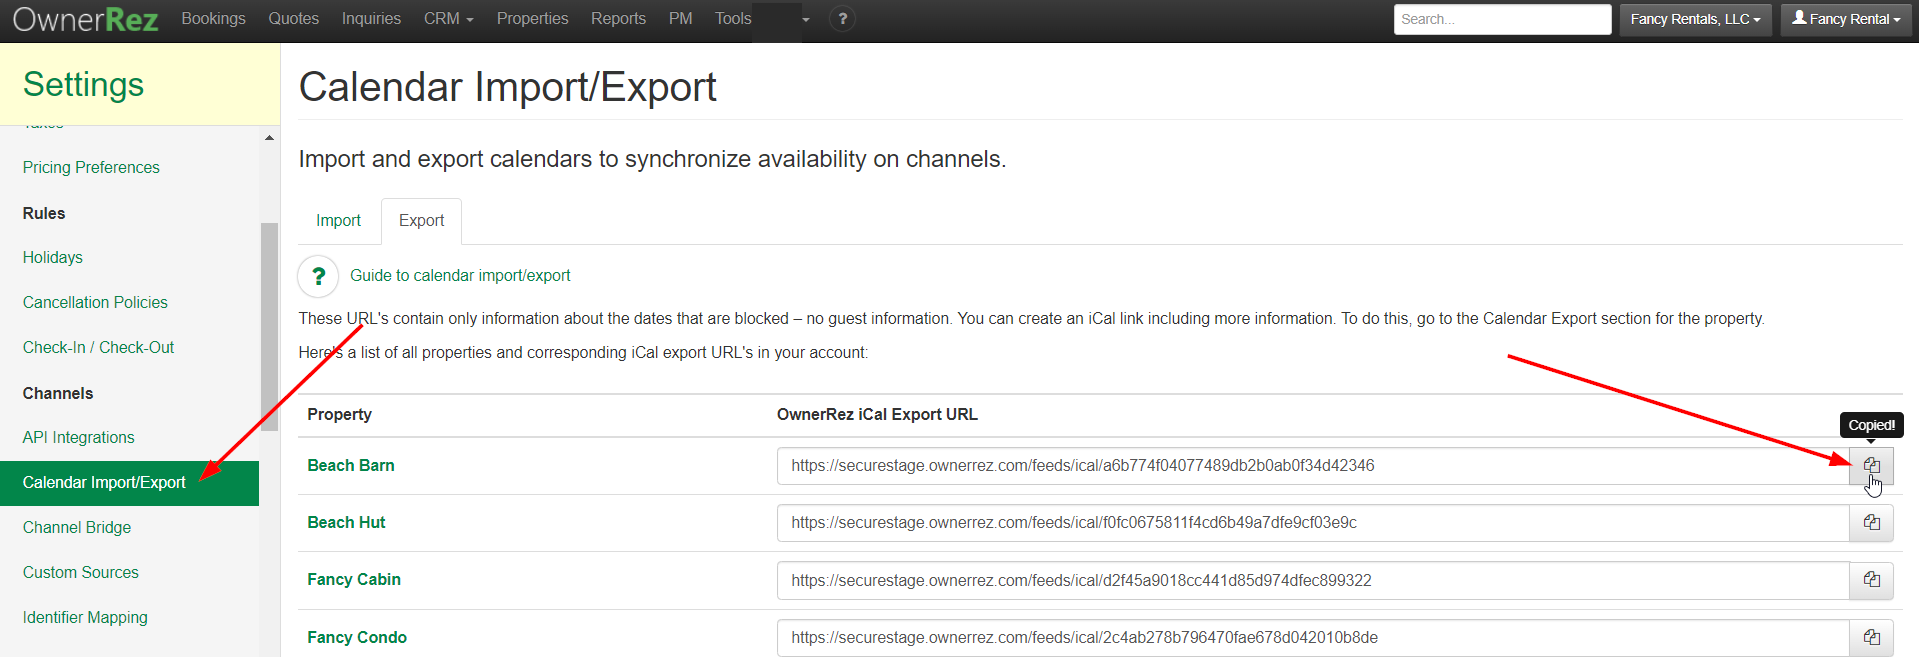This screenshot has width=1919, height=657.
Task: Copy the Fancy Cabin iCal URL
Action: [x=1871, y=580]
